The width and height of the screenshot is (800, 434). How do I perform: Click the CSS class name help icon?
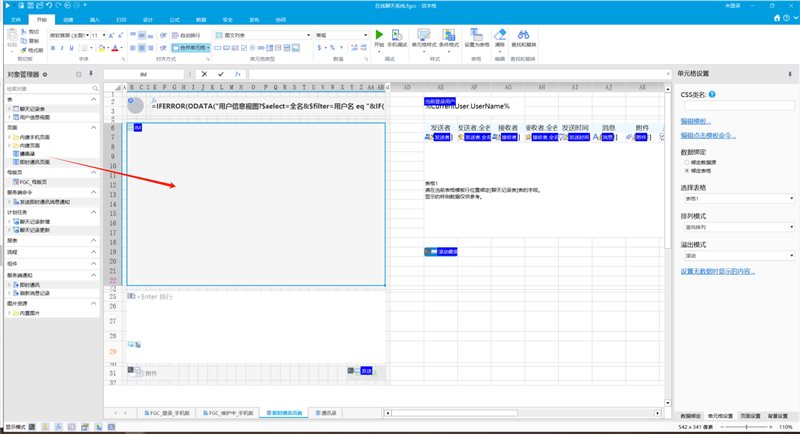tap(712, 94)
